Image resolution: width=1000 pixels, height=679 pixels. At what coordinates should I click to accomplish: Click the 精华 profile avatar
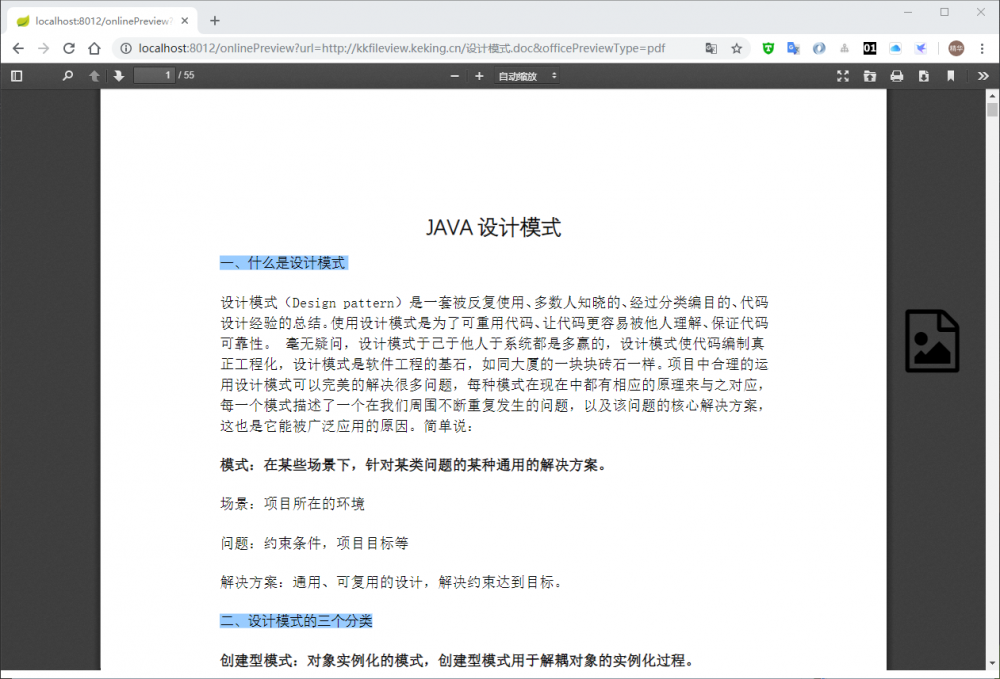pos(955,47)
